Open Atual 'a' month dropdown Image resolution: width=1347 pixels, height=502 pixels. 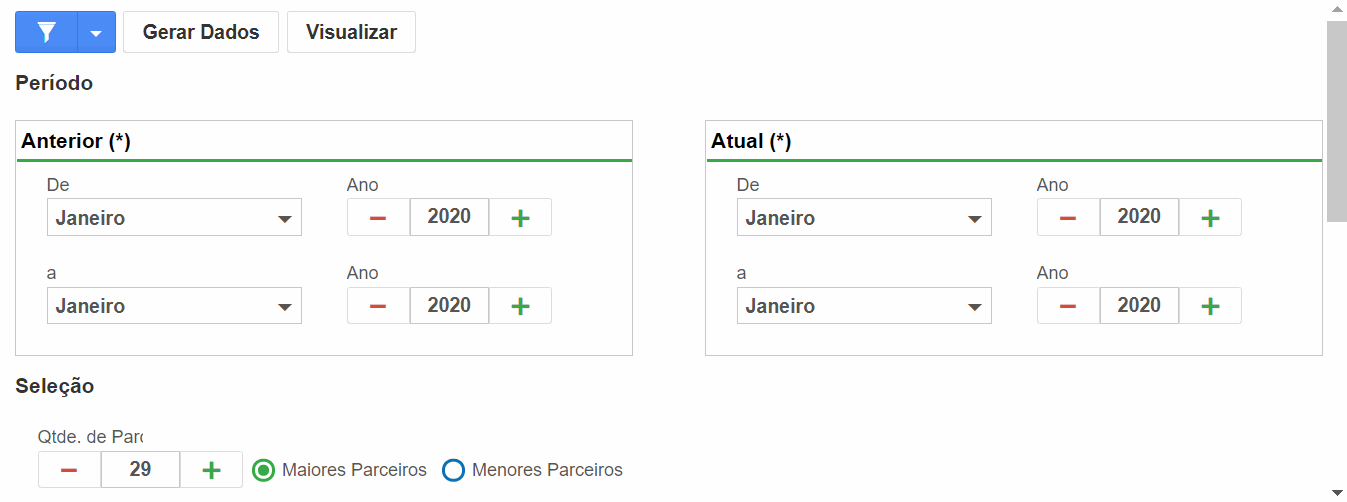pos(864,306)
